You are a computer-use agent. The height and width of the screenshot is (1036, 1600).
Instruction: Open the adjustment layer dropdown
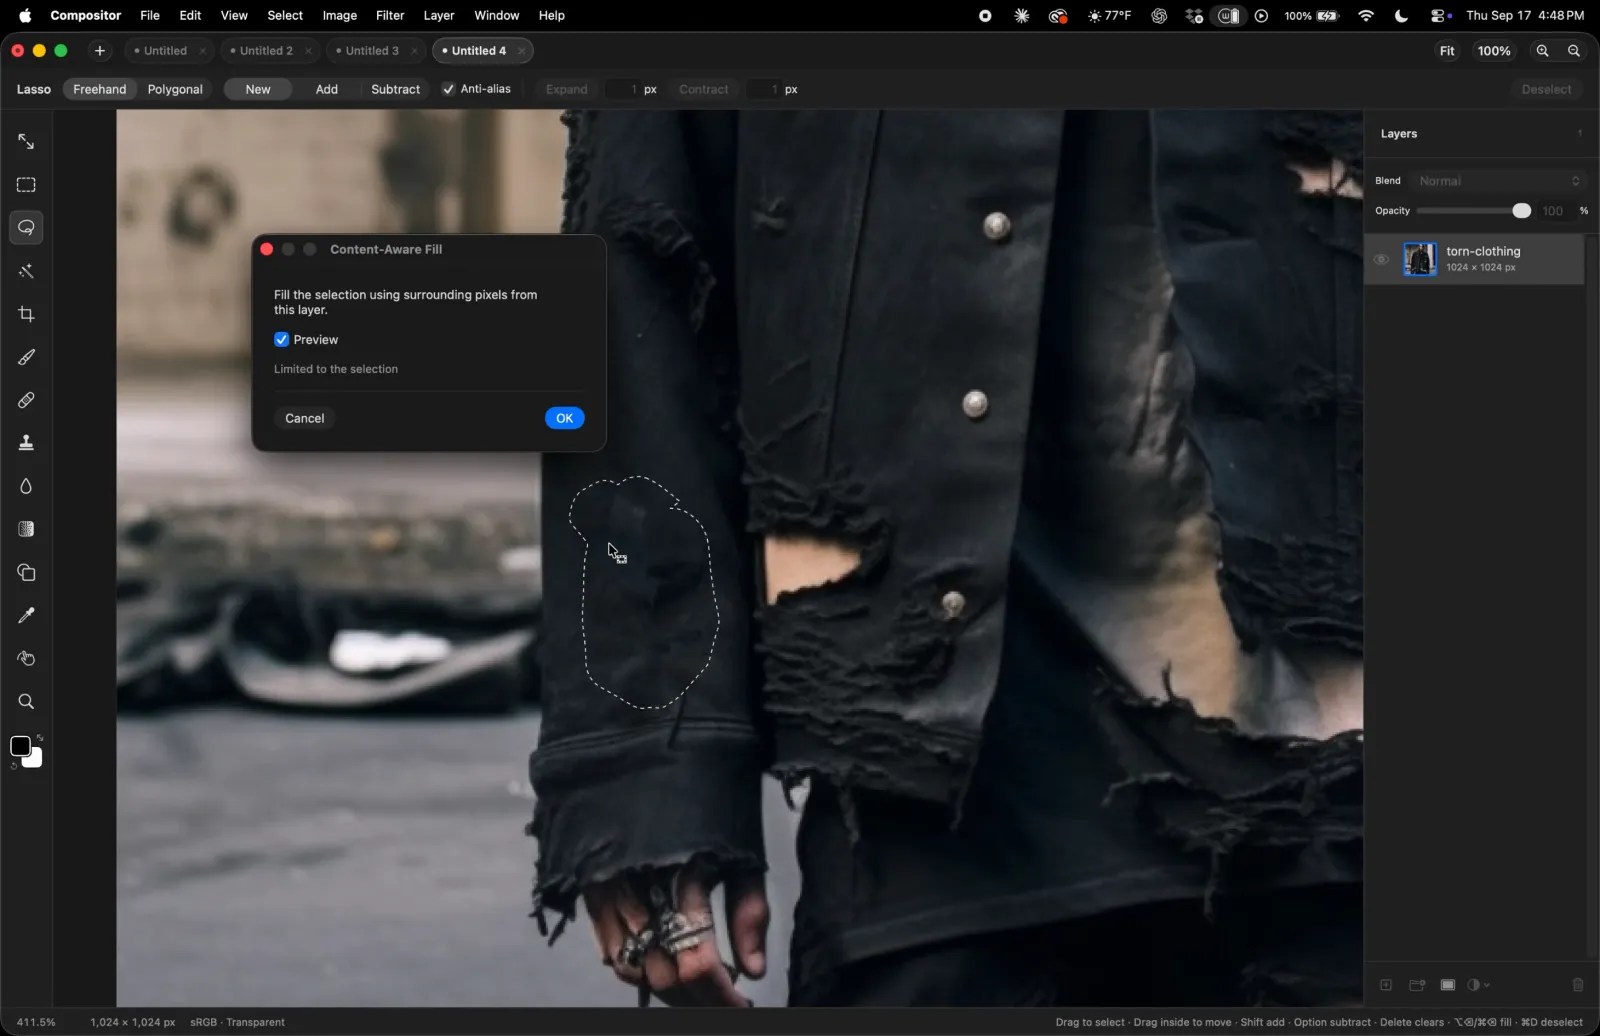point(1478,985)
